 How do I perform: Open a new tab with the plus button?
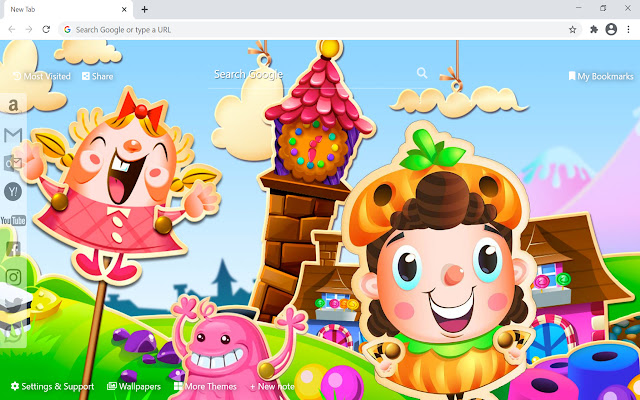(144, 9)
